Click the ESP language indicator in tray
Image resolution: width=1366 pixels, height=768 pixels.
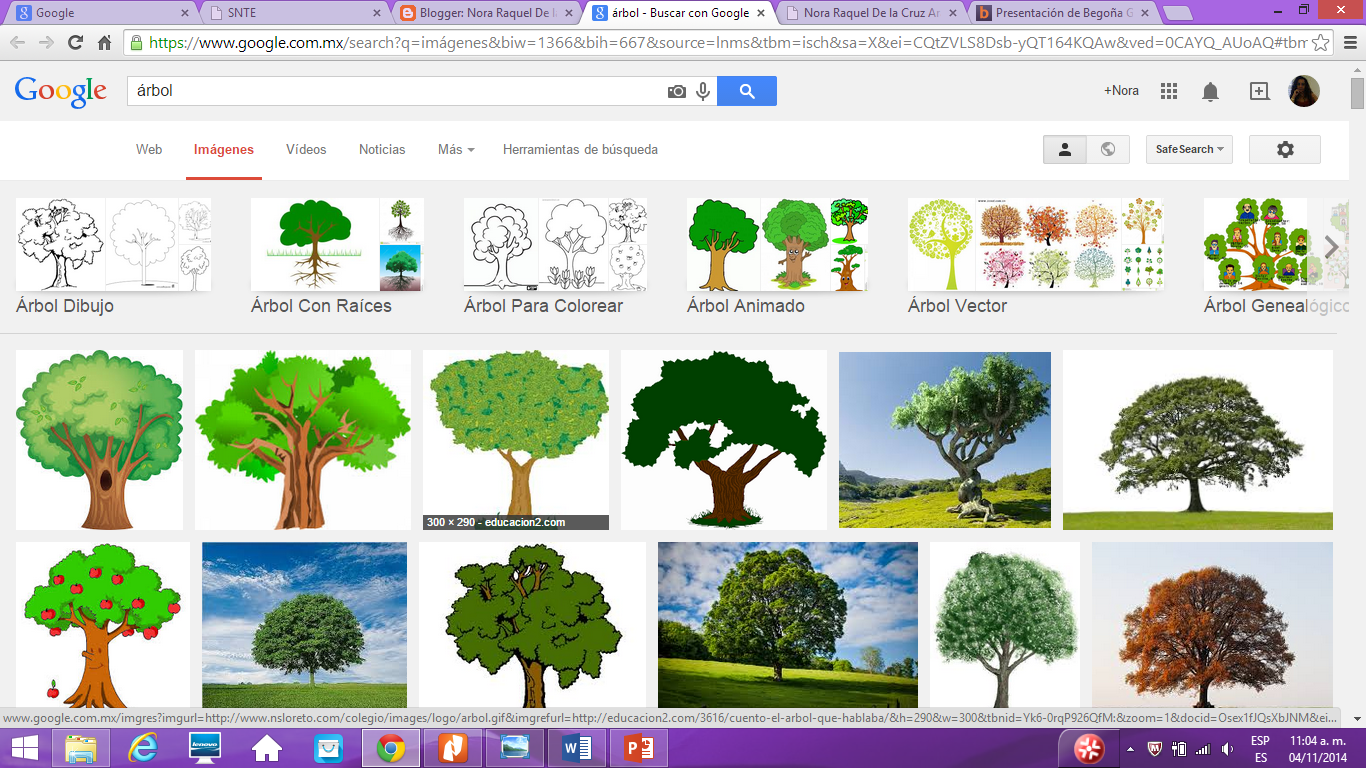tap(1261, 741)
